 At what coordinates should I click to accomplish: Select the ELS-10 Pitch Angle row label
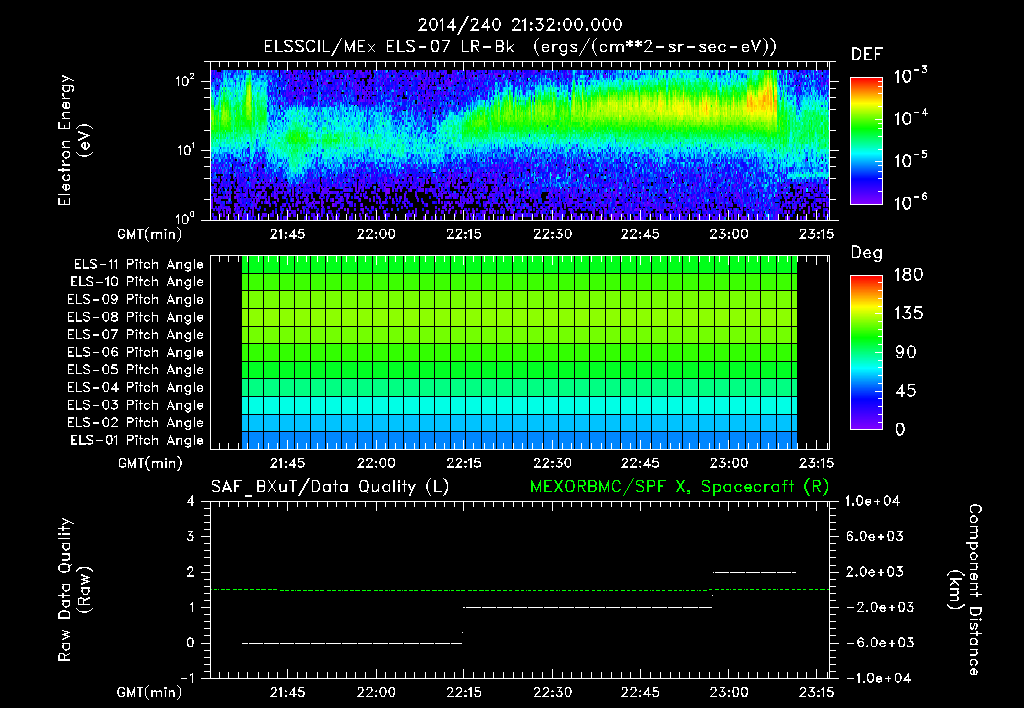tap(137, 282)
